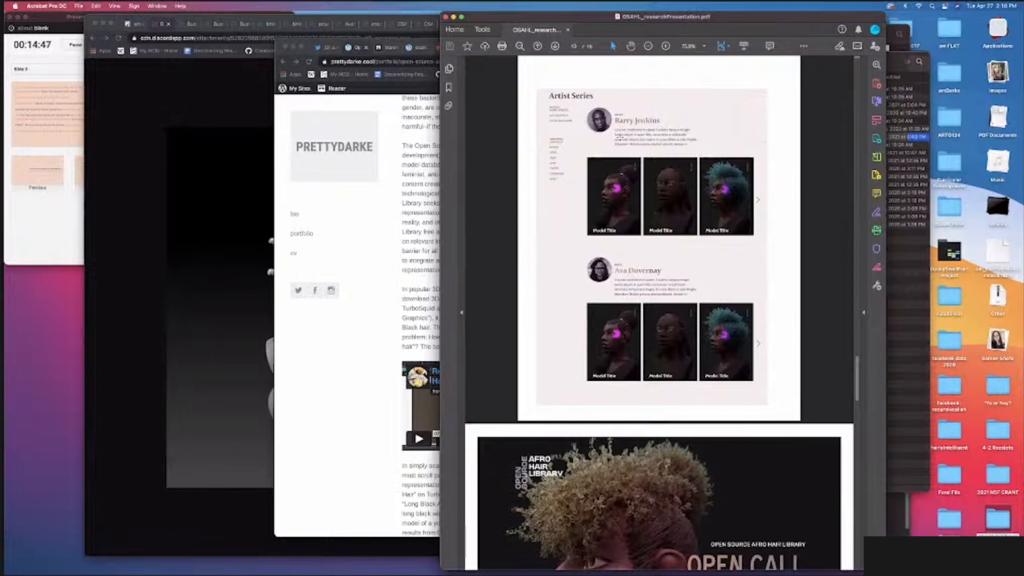Open the Protect shield tool in right pane
The width and height of the screenshot is (1024, 576).
[x=876, y=249]
